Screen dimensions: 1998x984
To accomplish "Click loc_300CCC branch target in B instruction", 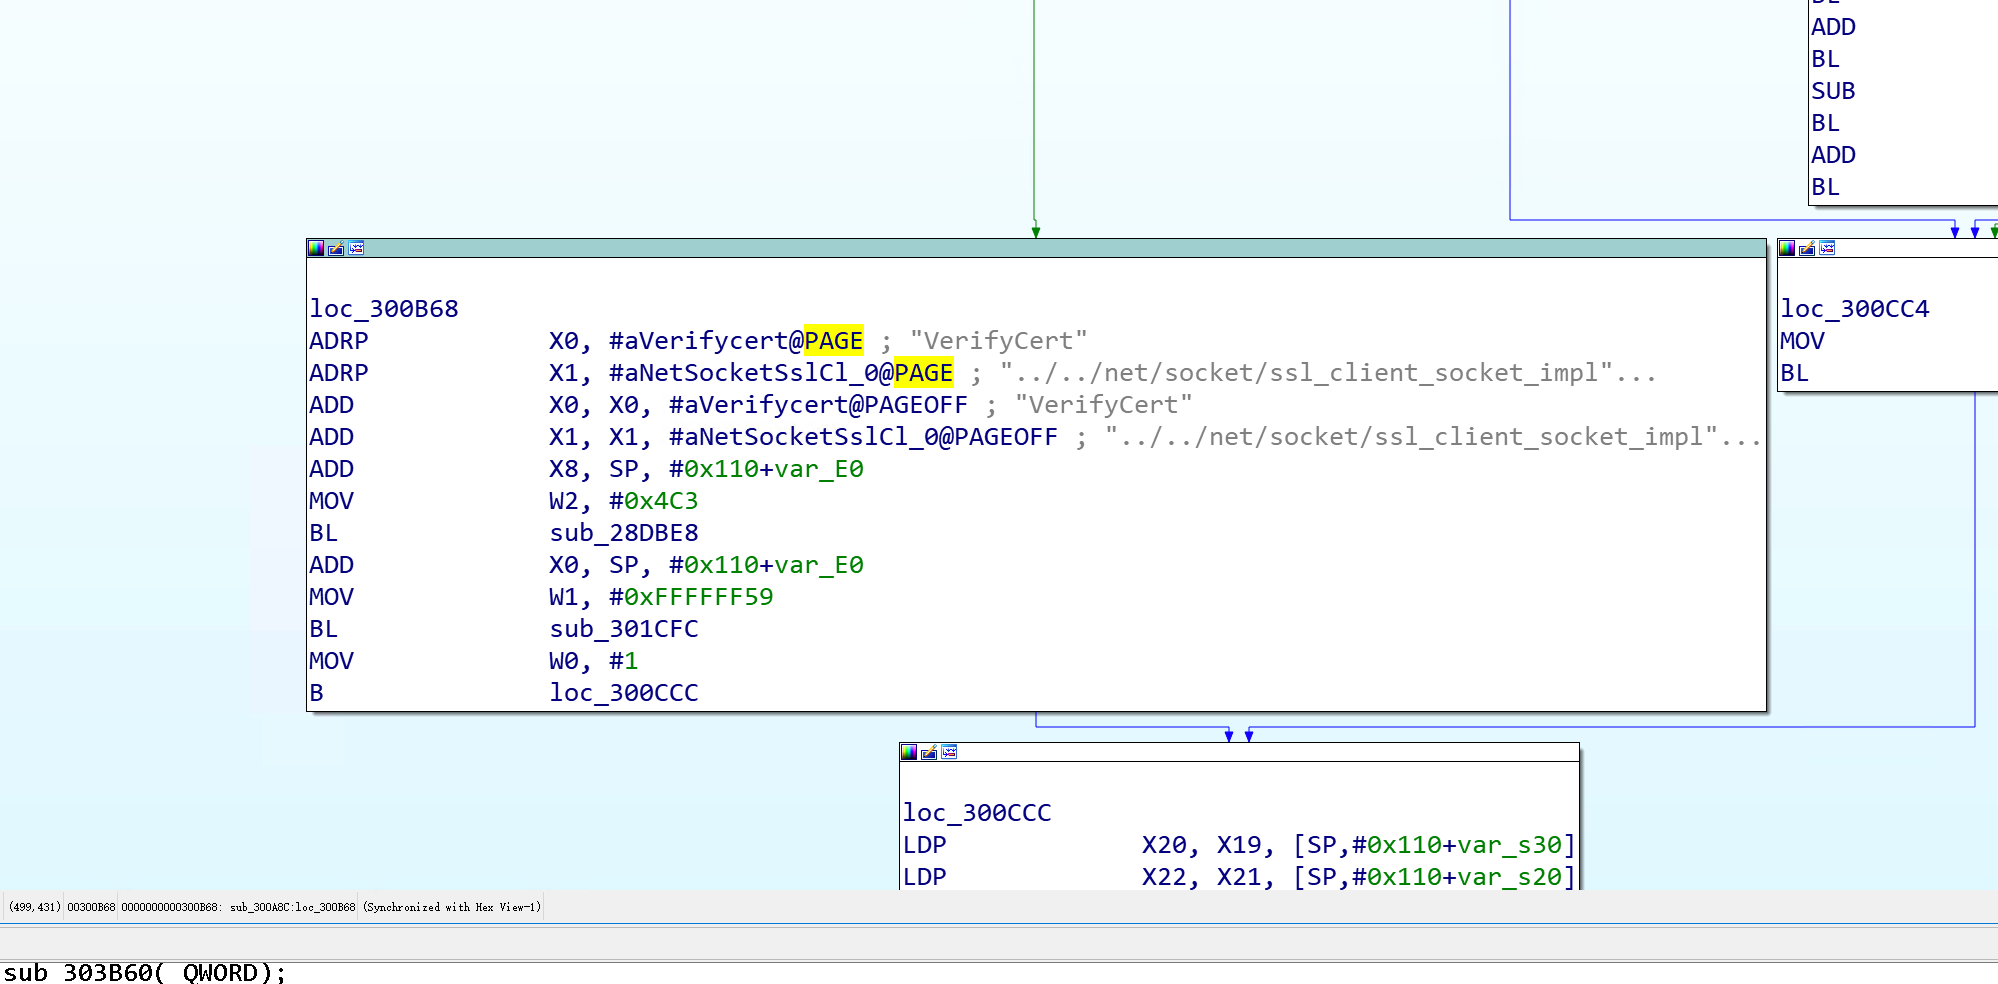I will tap(623, 693).
